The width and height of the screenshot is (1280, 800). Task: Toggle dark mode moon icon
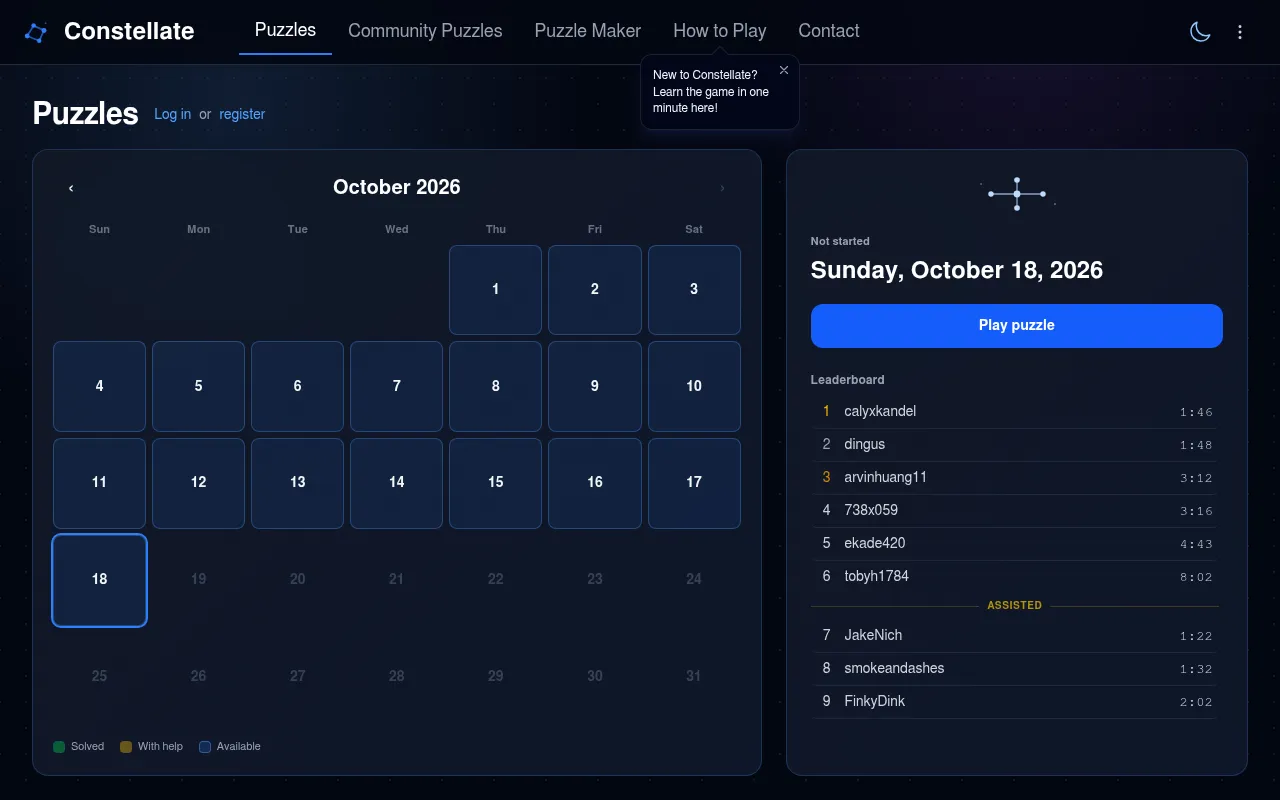[1200, 32]
